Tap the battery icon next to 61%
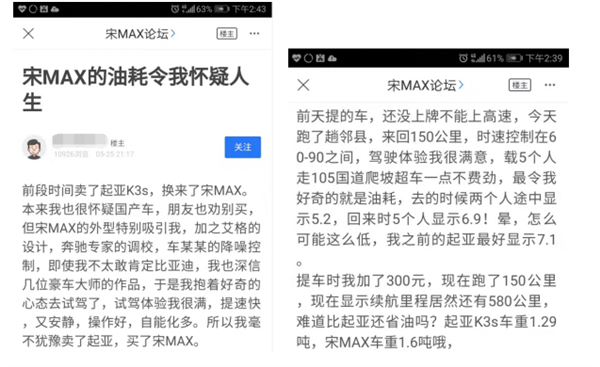The image size is (600, 367). pyautogui.click(x=514, y=58)
